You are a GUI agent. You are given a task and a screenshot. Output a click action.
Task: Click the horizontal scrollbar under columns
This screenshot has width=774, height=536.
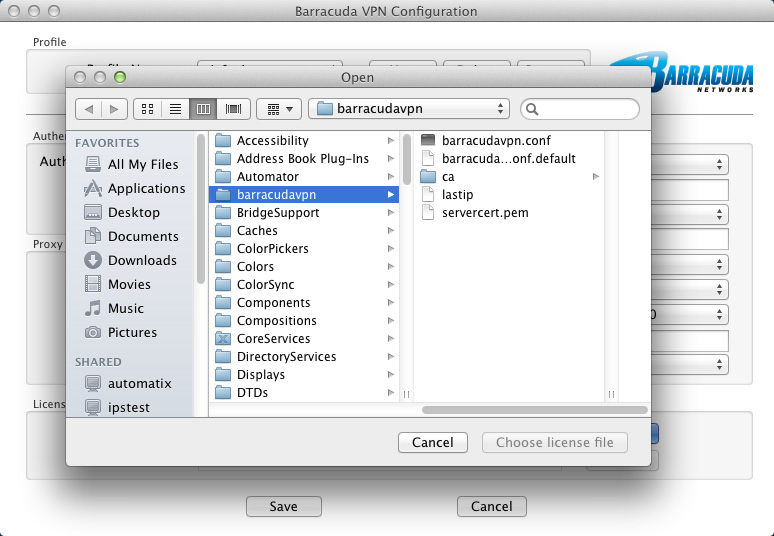click(535, 410)
